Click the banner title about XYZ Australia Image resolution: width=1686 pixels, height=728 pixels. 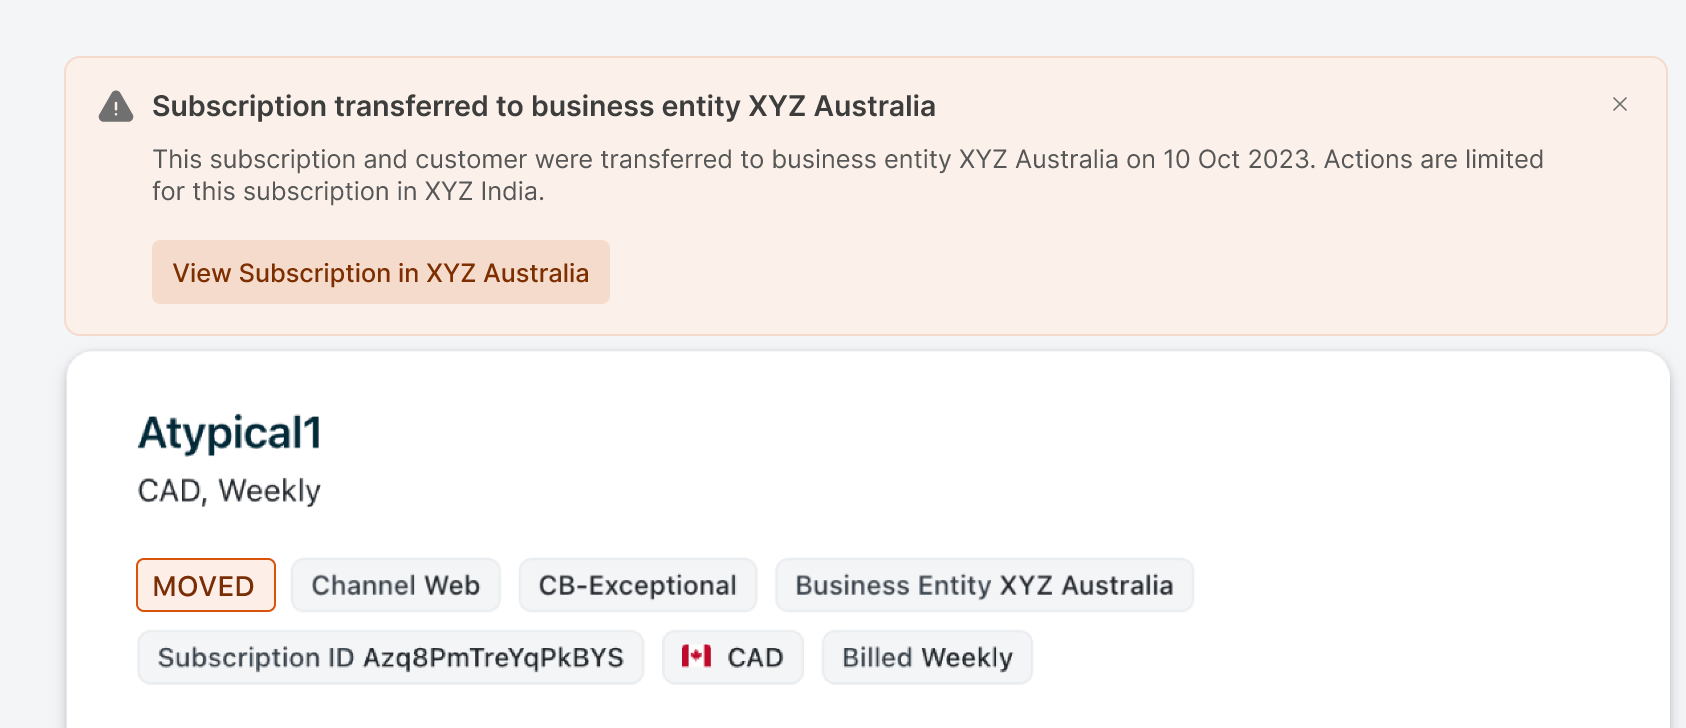click(543, 106)
